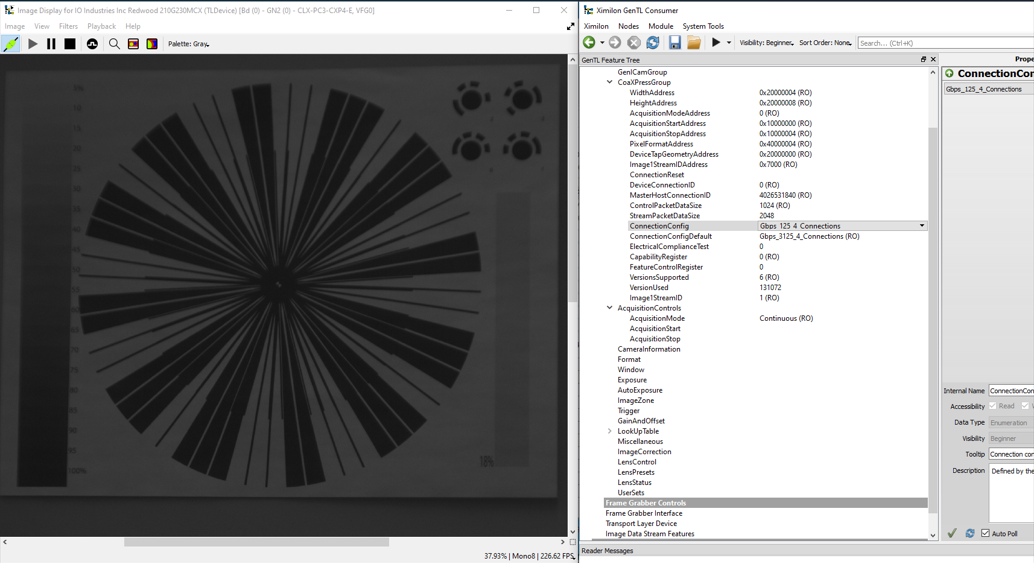Open the Nodes menu

click(628, 26)
